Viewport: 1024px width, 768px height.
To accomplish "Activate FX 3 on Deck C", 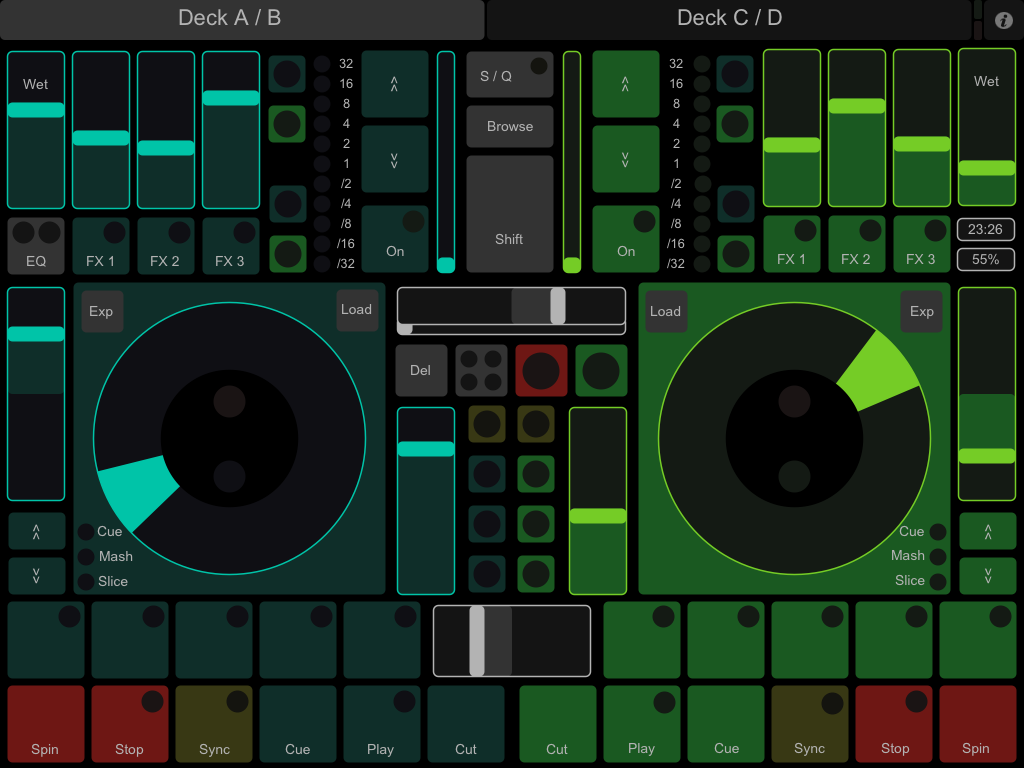I will [x=921, y=243].
